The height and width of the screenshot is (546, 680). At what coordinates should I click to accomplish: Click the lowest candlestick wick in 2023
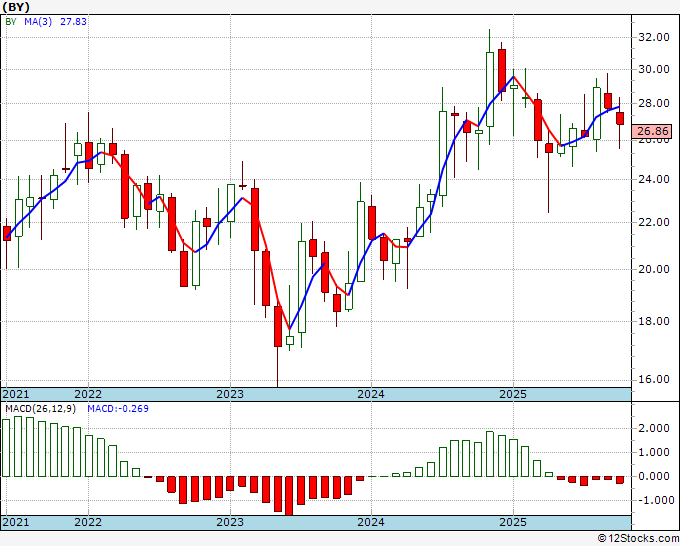278,380
